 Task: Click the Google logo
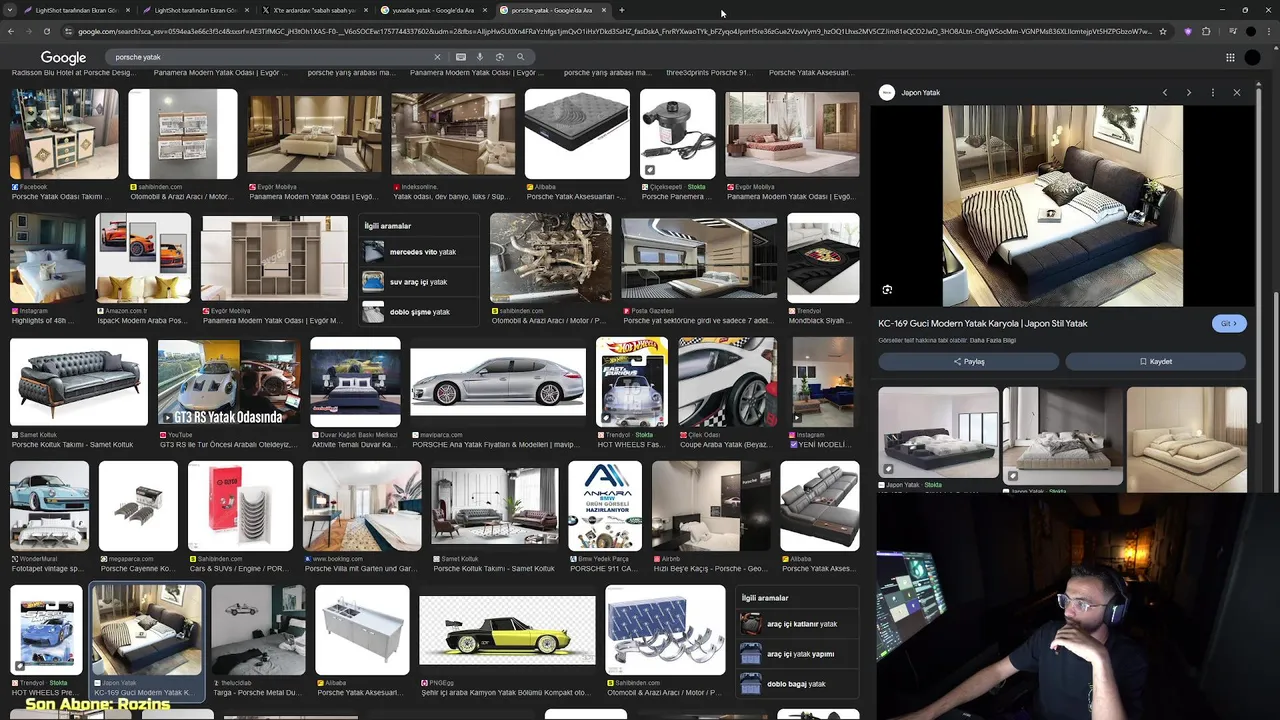pyautogui.click(x=63, y=57)
